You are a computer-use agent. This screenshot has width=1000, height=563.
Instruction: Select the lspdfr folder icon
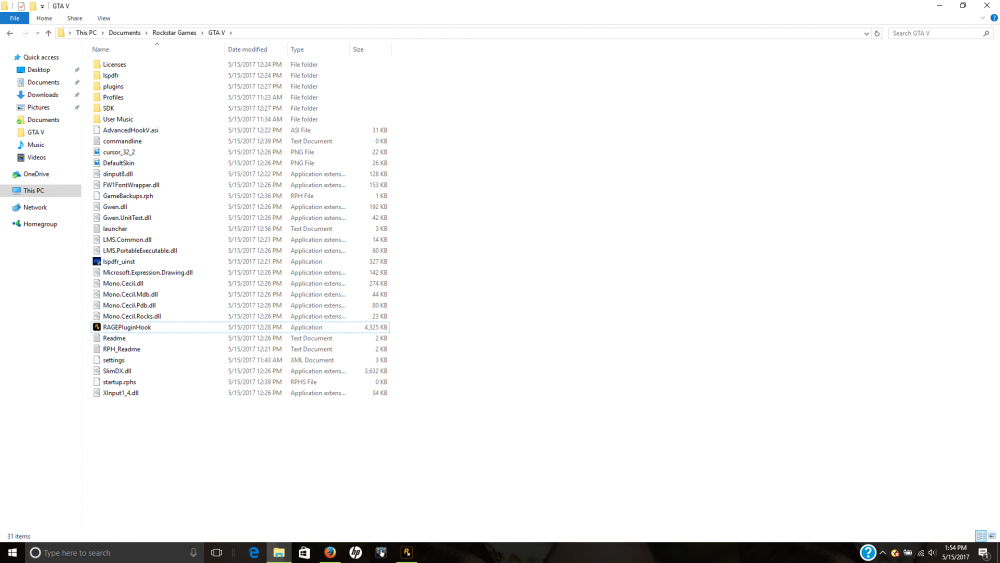pyautogui.click(x=97, y=75)
